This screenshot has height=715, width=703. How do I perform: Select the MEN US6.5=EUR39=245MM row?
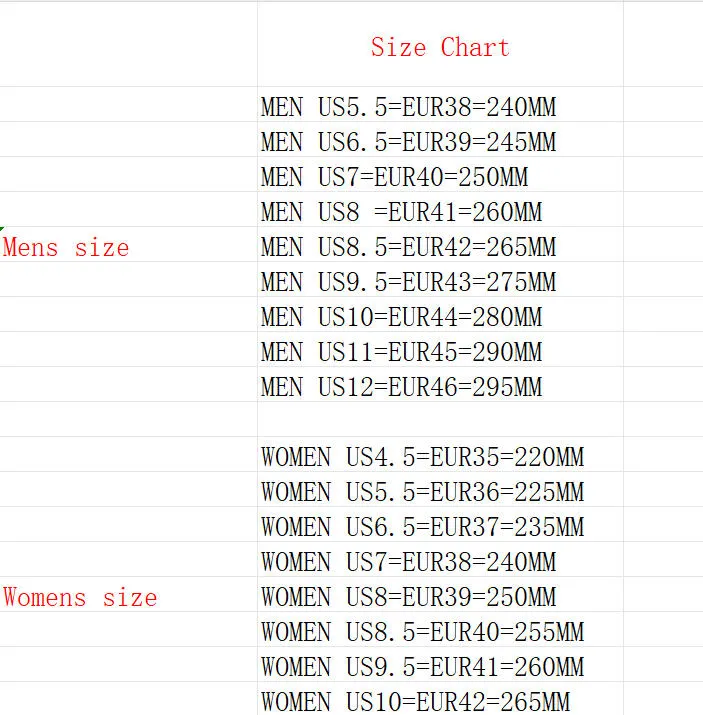tap(440, 140)
